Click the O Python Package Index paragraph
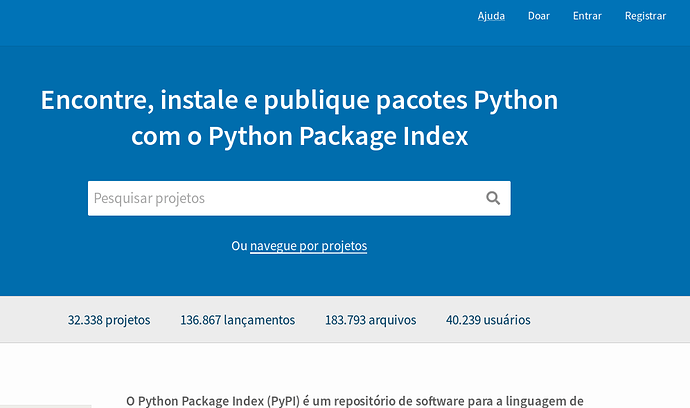 tap(355, 401)
